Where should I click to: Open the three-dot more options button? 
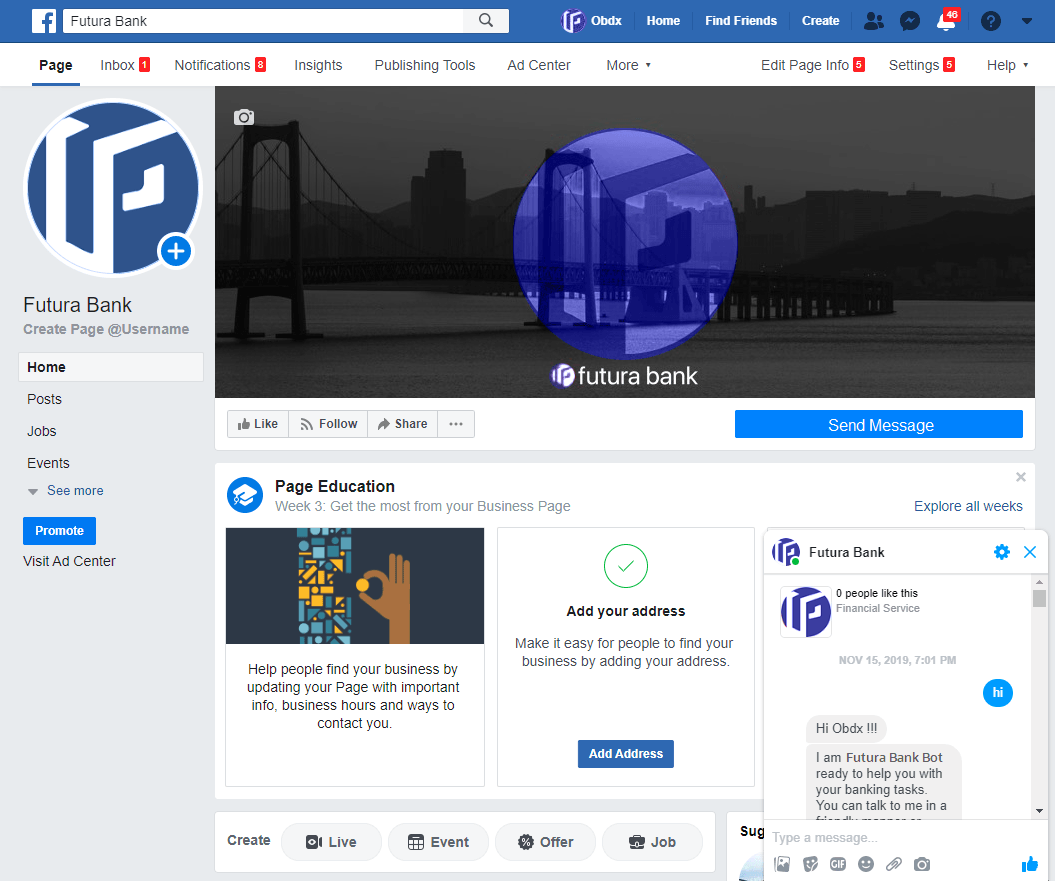click(456, 424)
